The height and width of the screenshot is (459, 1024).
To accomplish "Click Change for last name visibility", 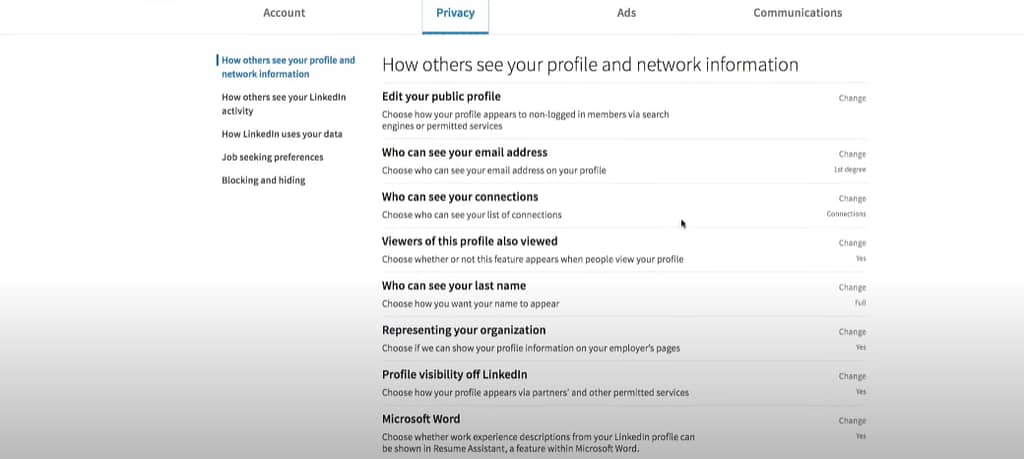I will click(852, 287).
